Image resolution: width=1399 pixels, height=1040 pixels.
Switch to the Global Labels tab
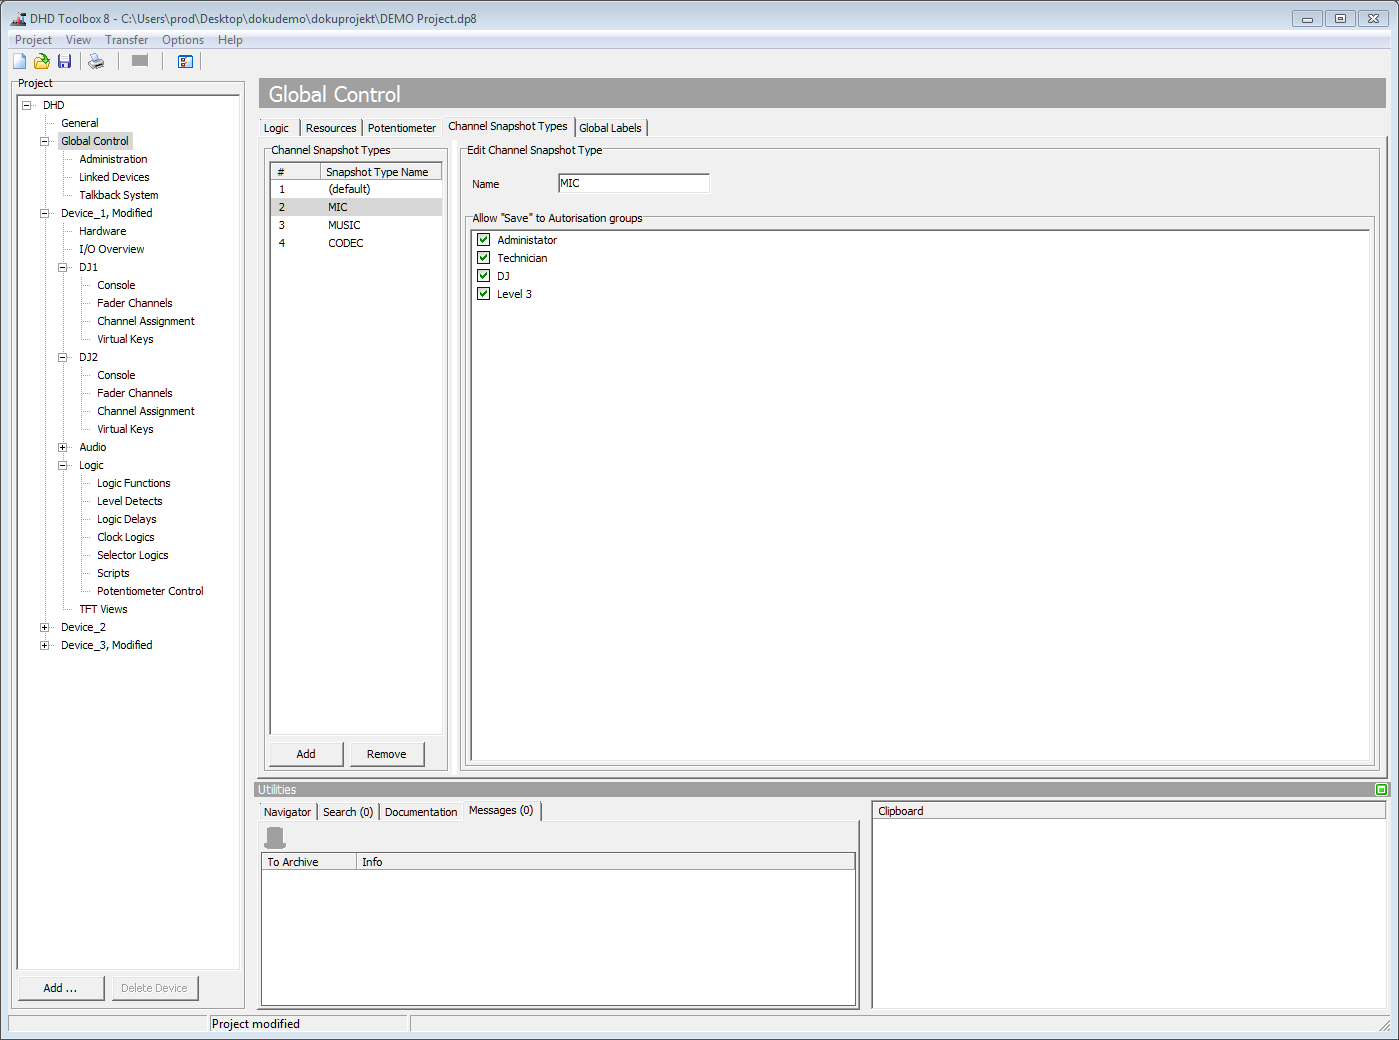610,127
